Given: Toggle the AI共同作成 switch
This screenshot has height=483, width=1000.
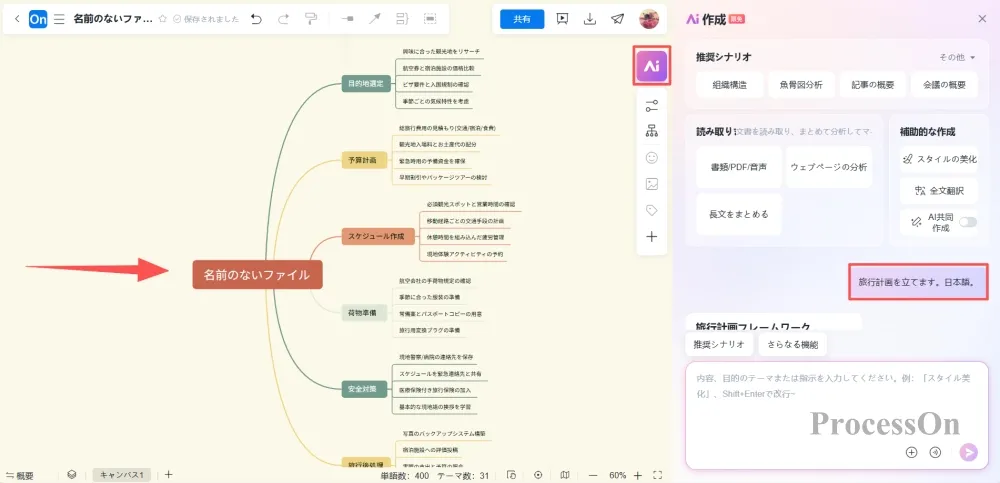Looking at the screenshot, I should coord(967,222).
